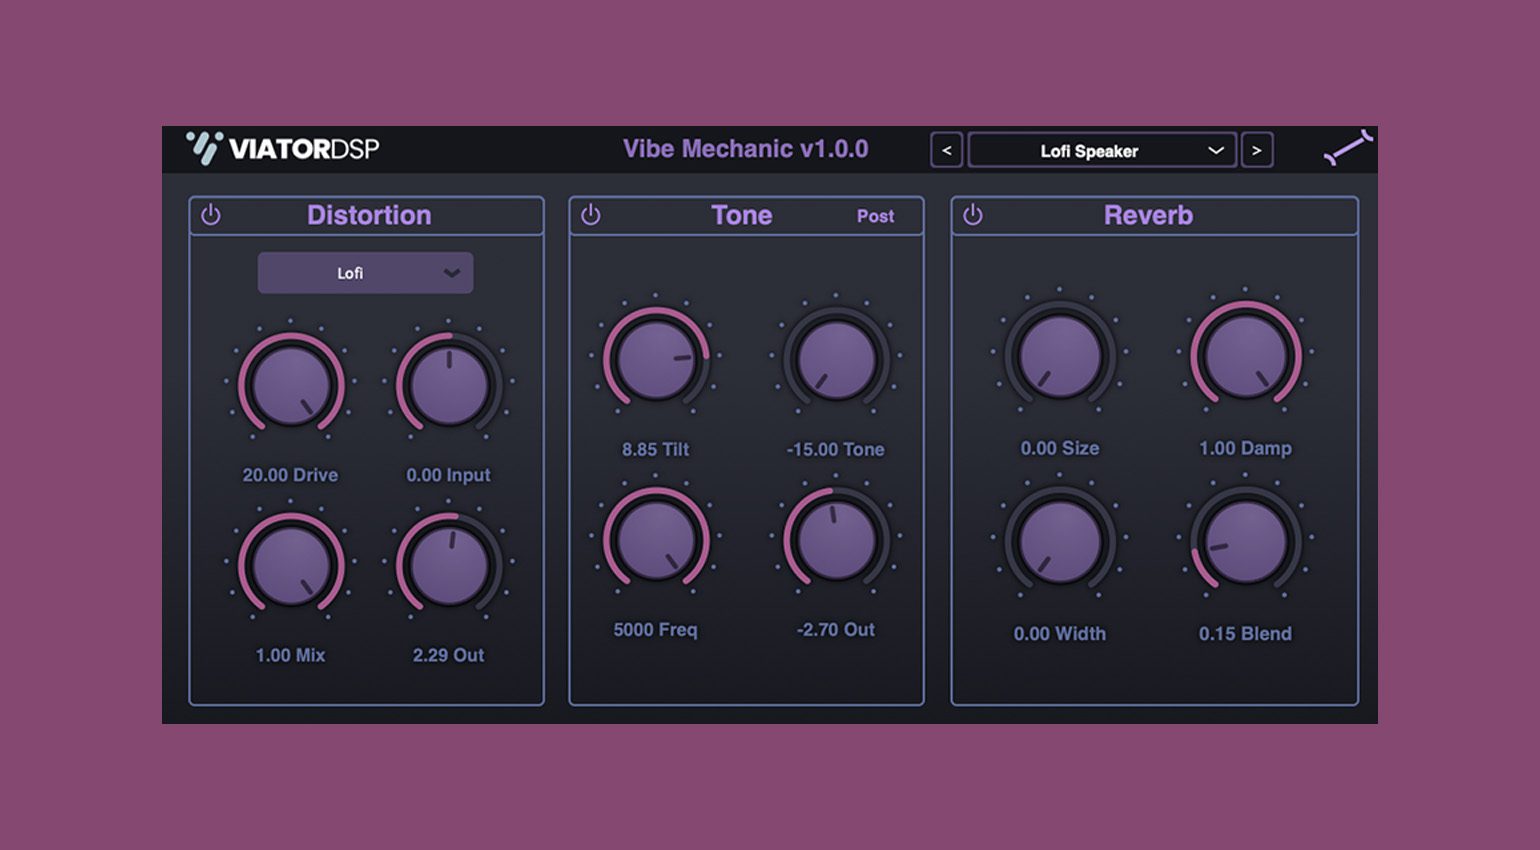This screenshot has width=1540, height=850.
Task: Click the reverb Size knob
Action: (x=1060, y=355)
